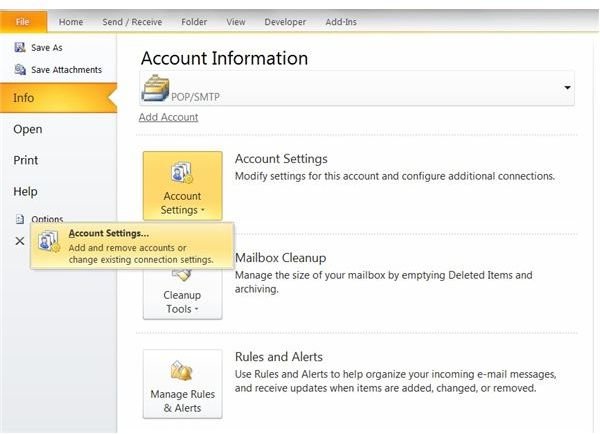
Task: Click the Account Information heading
Action: (224, 59)
